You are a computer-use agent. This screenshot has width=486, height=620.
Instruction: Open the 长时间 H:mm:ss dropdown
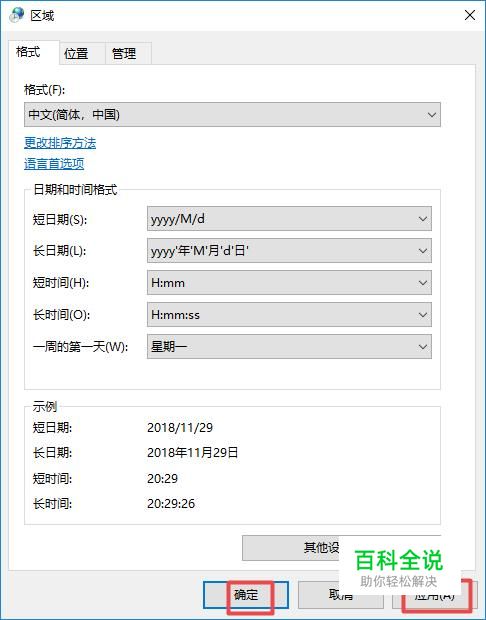pyautogui.click(x=289, y=315)
